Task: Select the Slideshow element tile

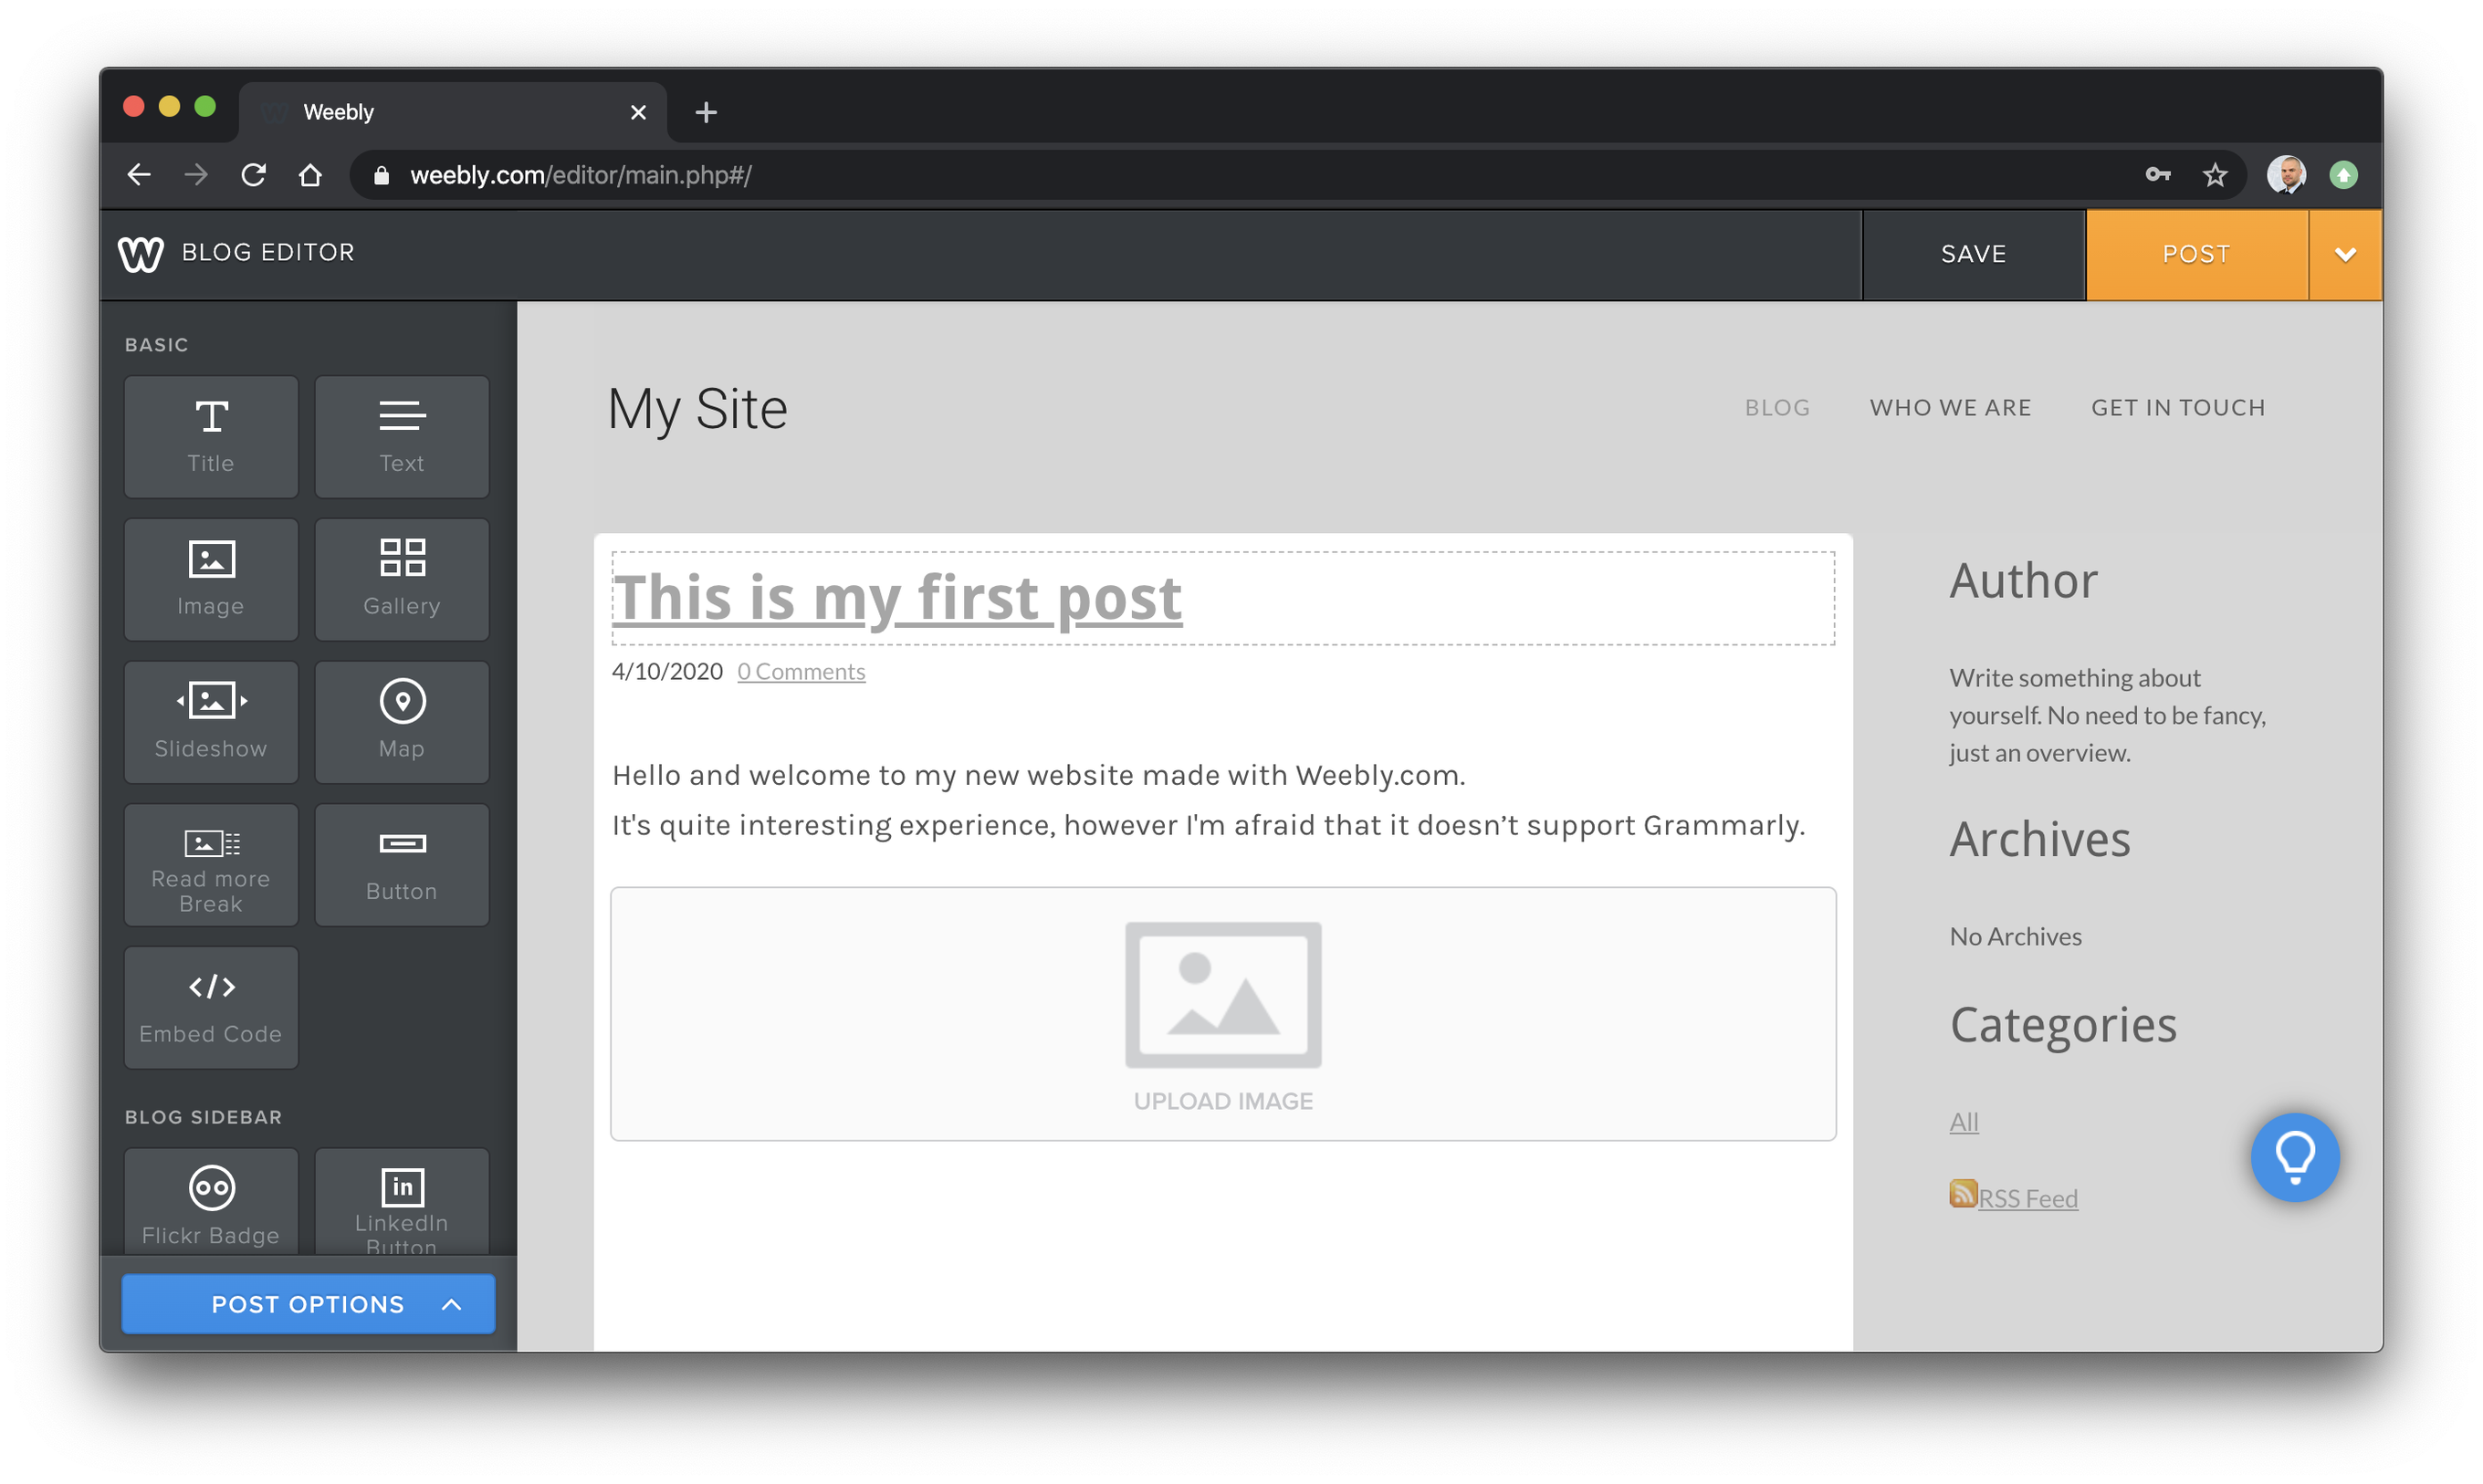Action: [x=211, y=722]
